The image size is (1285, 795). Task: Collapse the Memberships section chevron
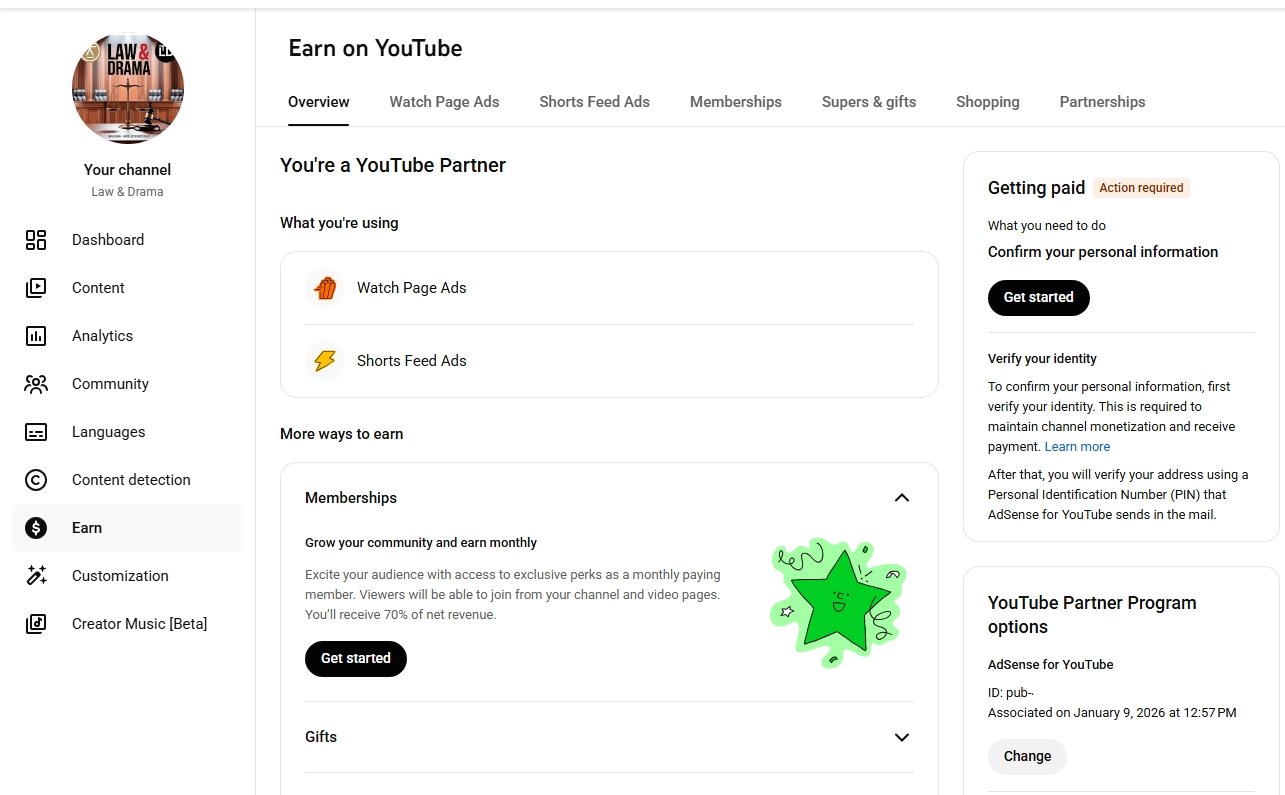click(901, 498)
